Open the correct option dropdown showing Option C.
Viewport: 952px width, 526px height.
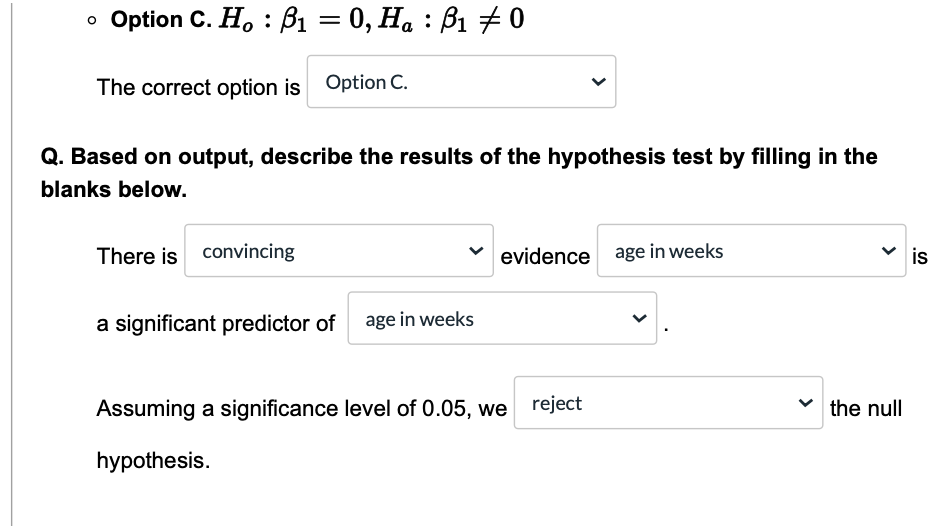[460, 83]
